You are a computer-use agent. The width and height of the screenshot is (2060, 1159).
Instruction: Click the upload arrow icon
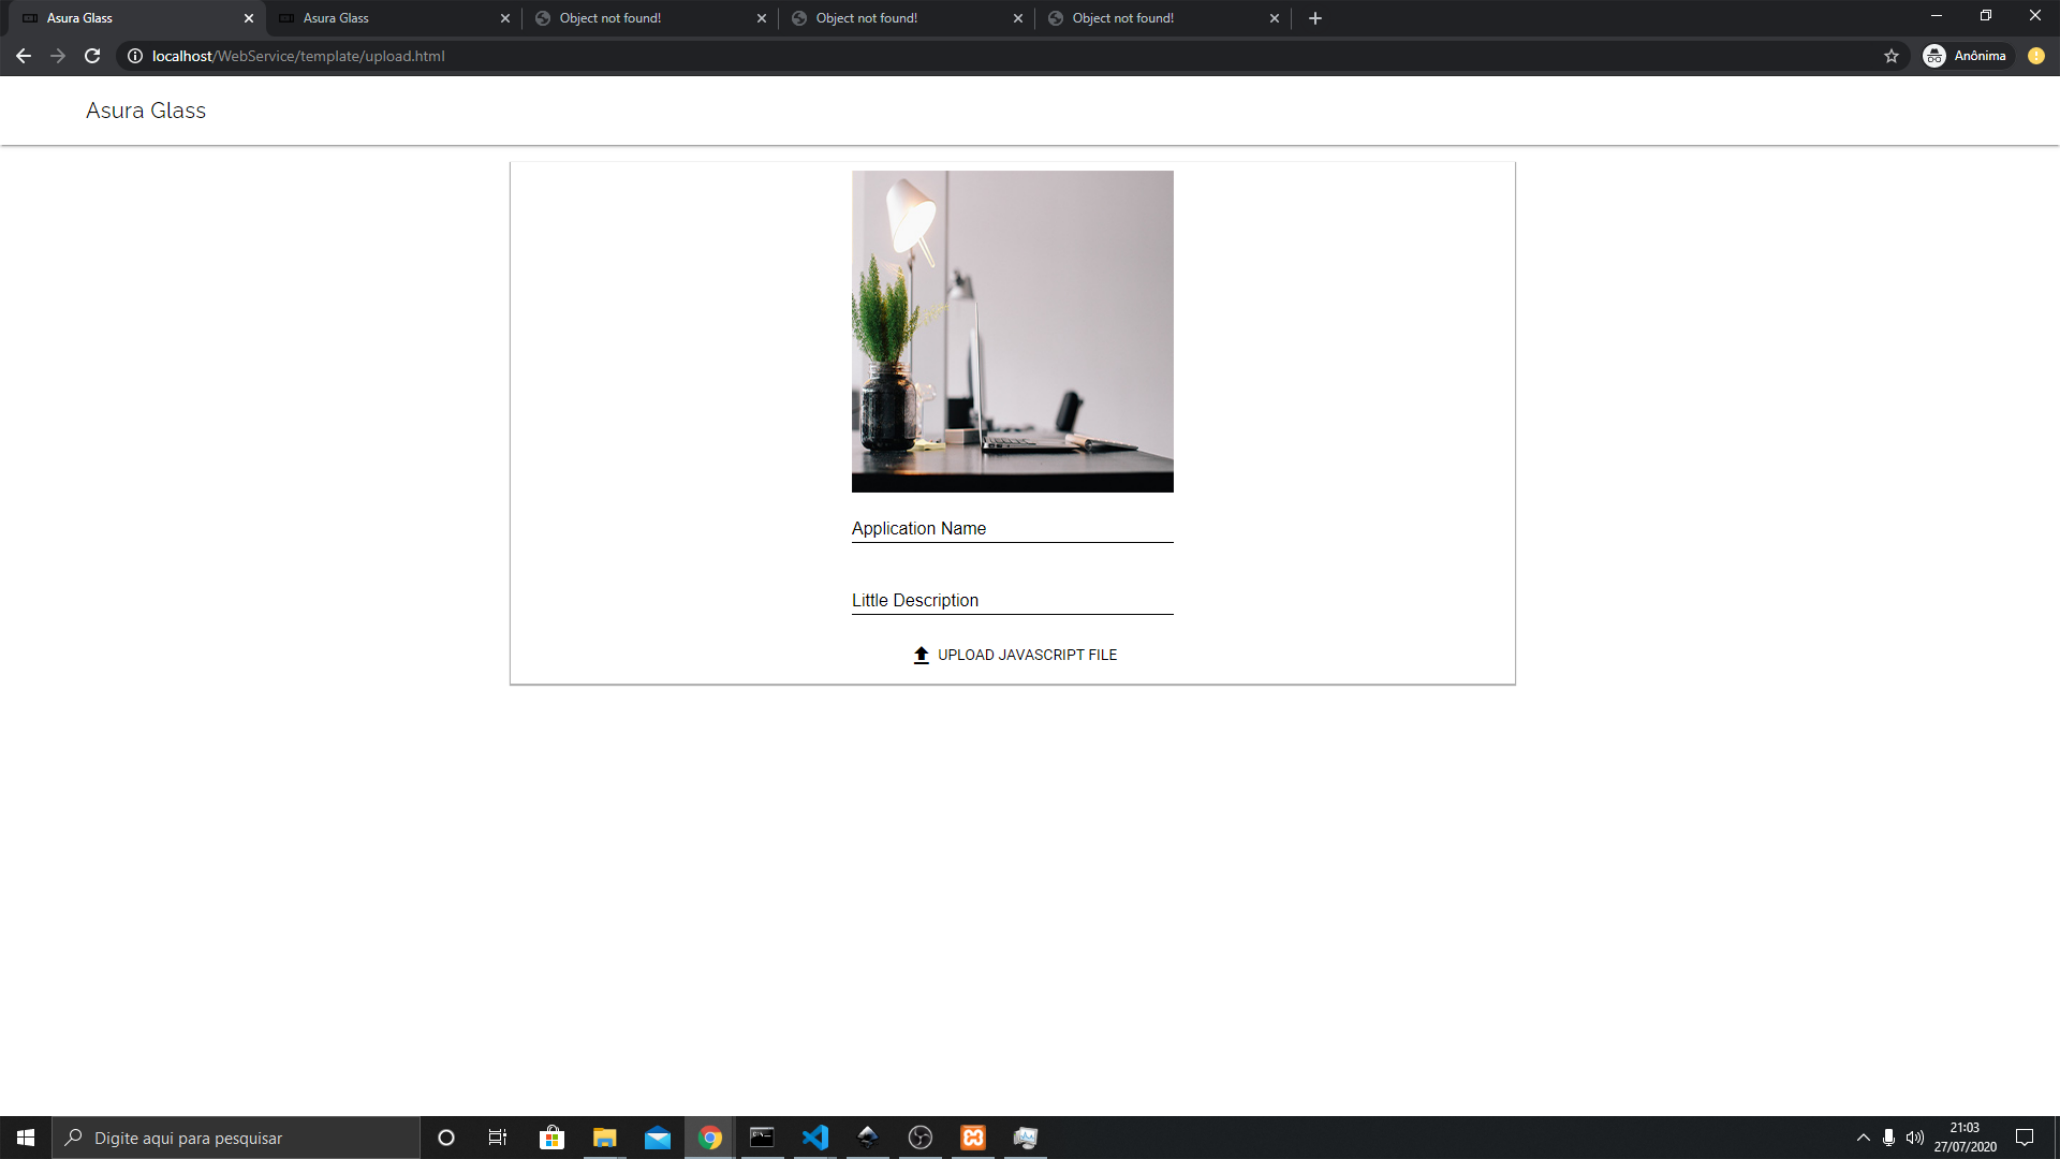pos(921,655)
